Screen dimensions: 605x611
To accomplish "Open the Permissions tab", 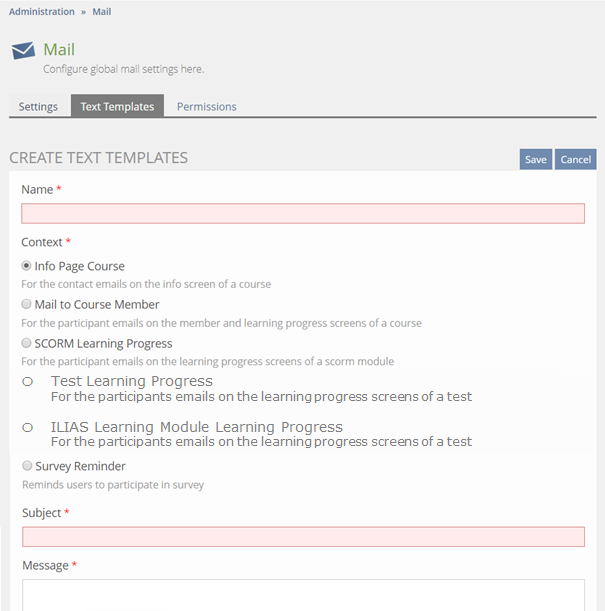I will [206, 107].
